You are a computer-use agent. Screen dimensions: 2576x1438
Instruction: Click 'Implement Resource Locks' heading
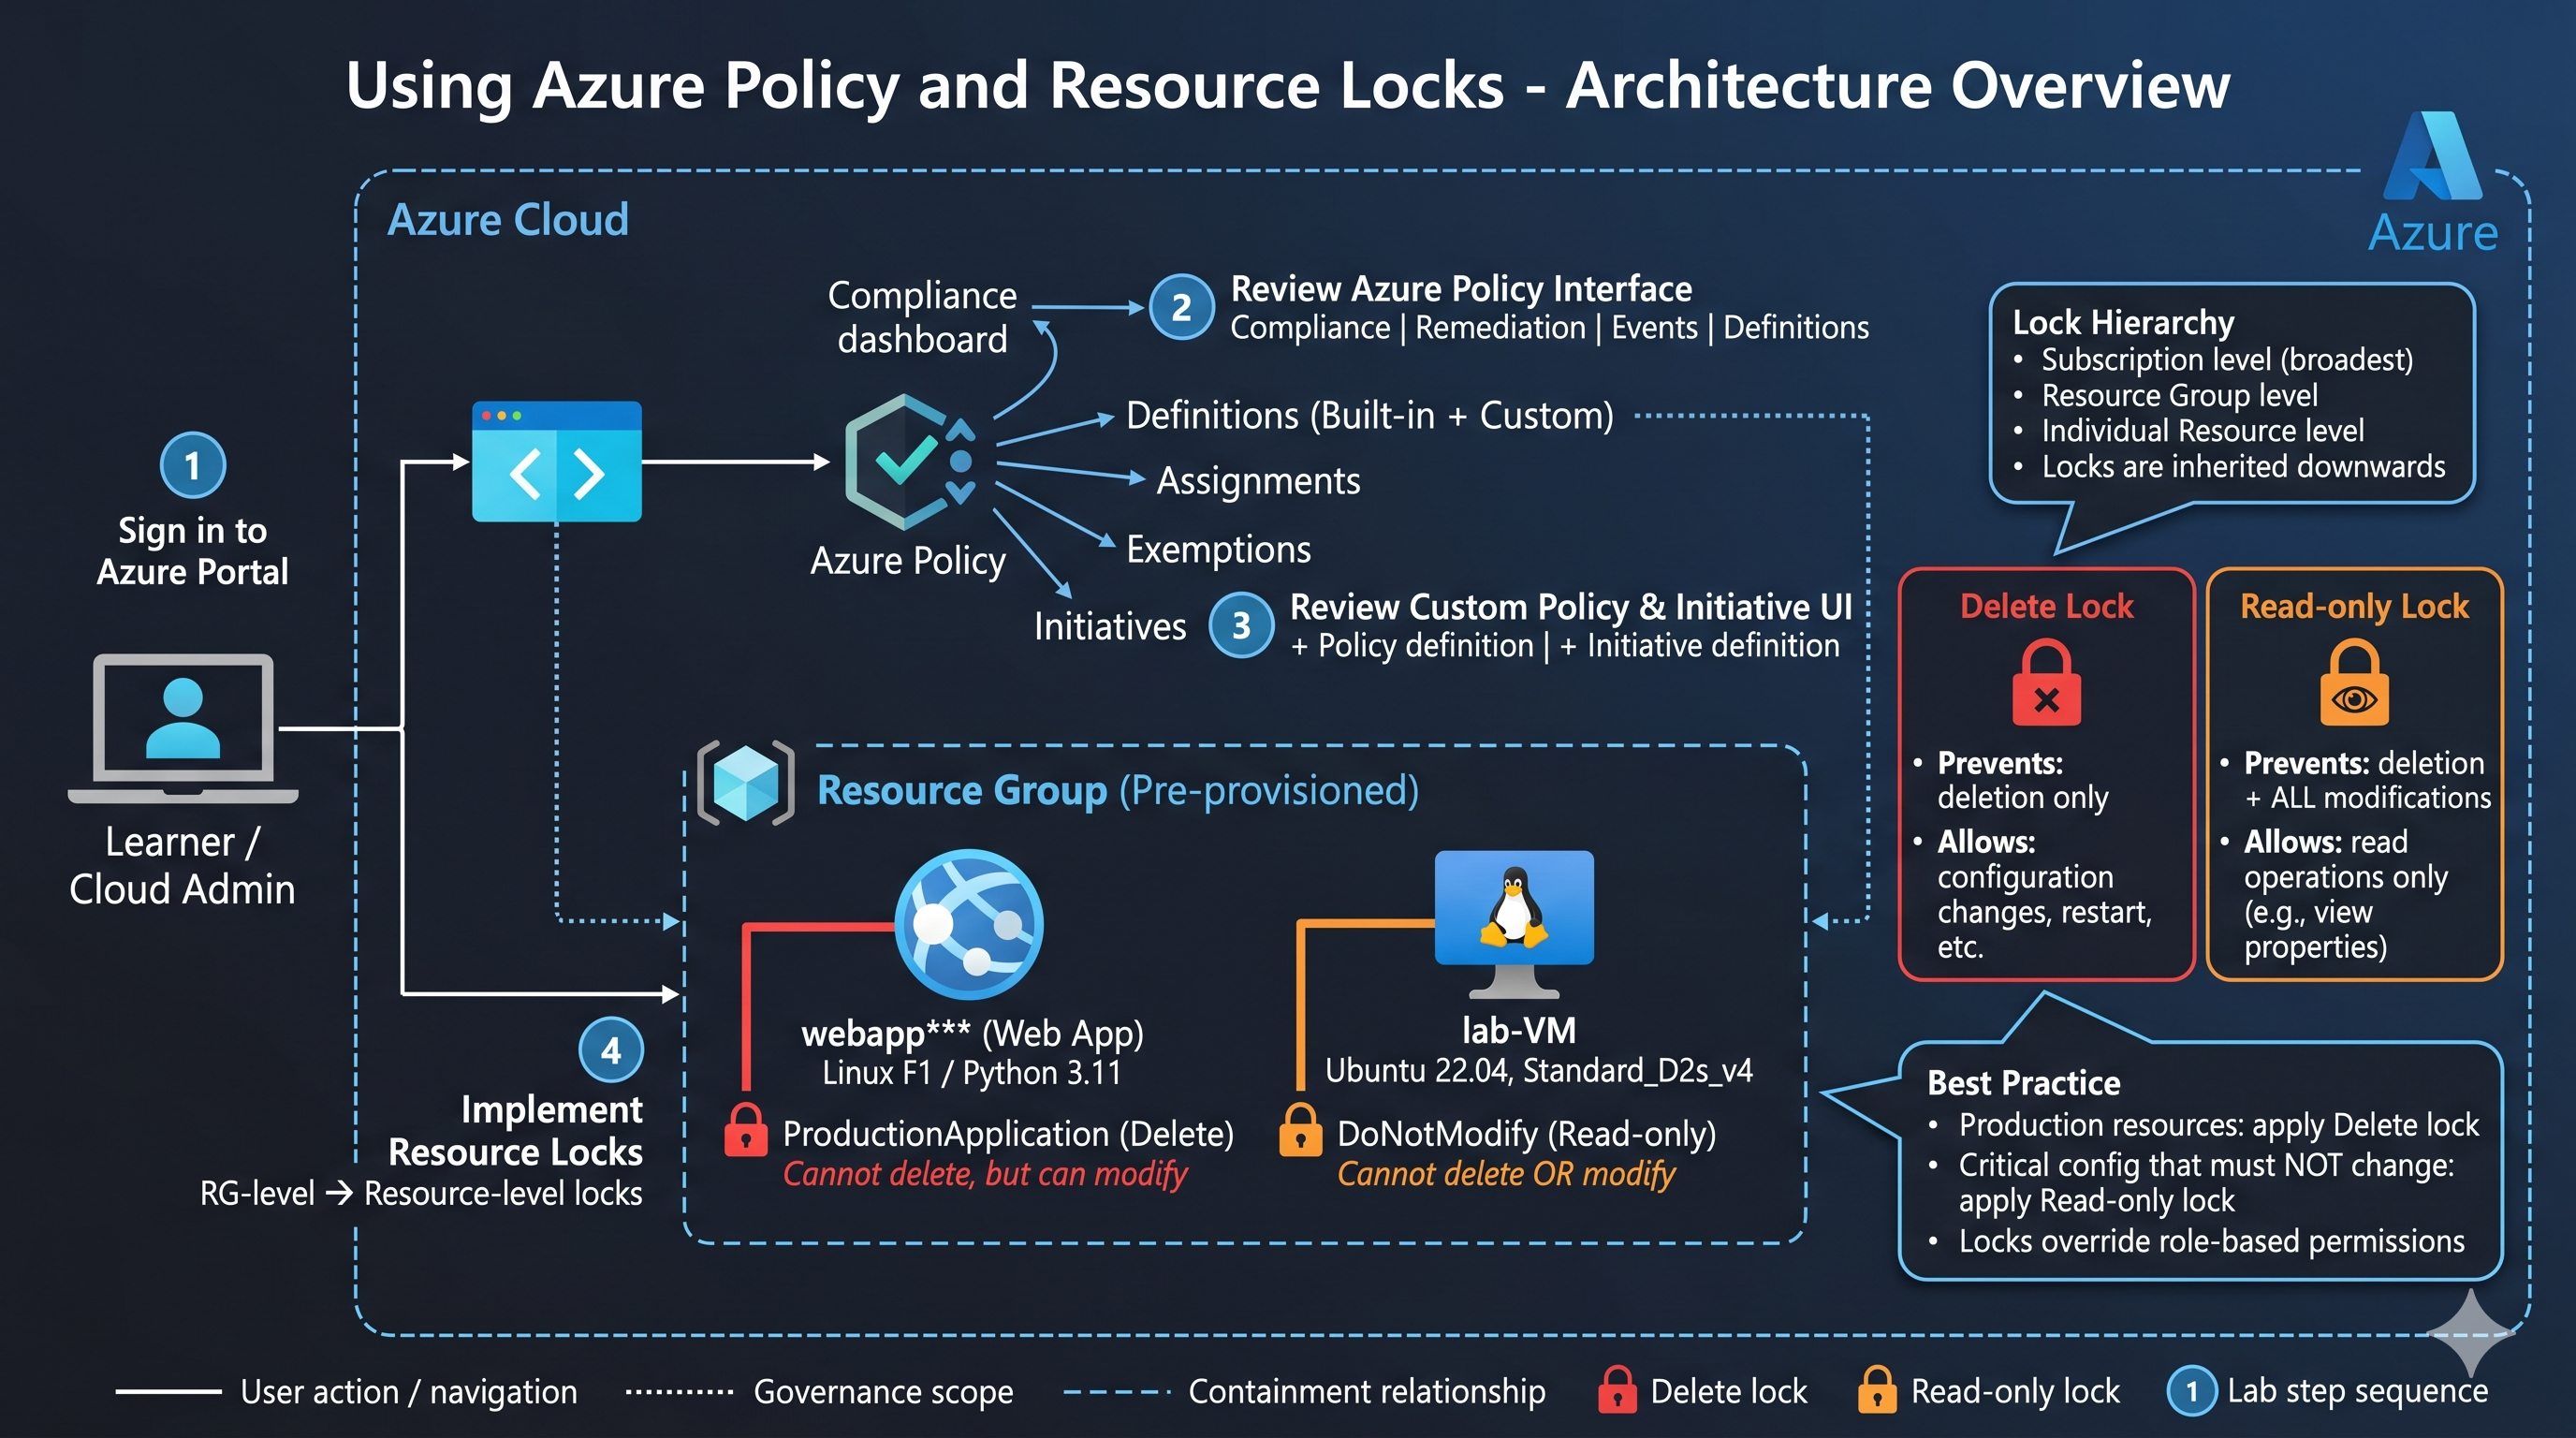point(515,1130)
